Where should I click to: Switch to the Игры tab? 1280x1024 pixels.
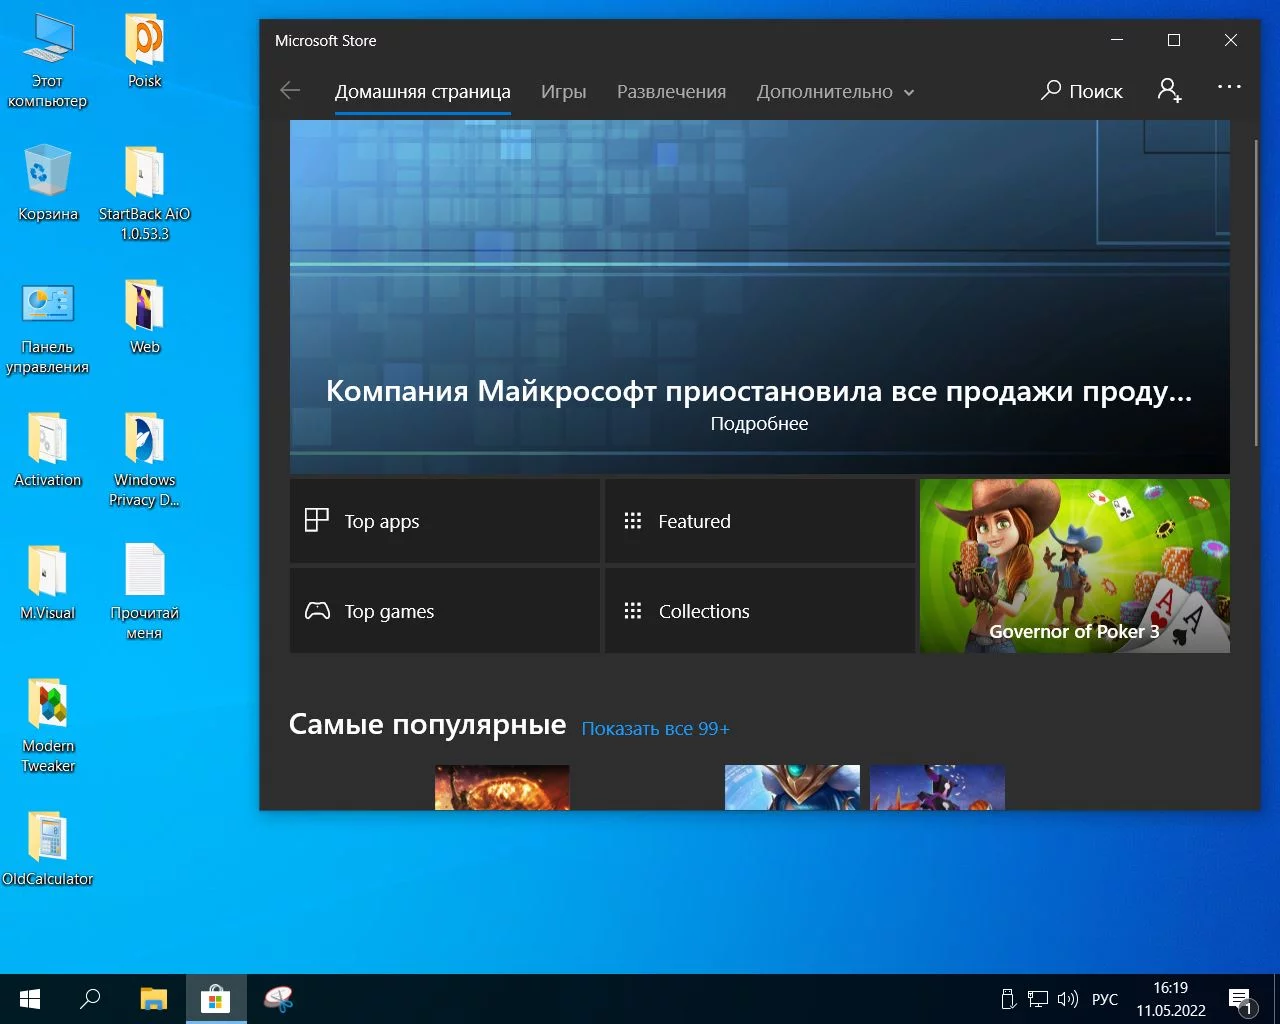[564, 92]
